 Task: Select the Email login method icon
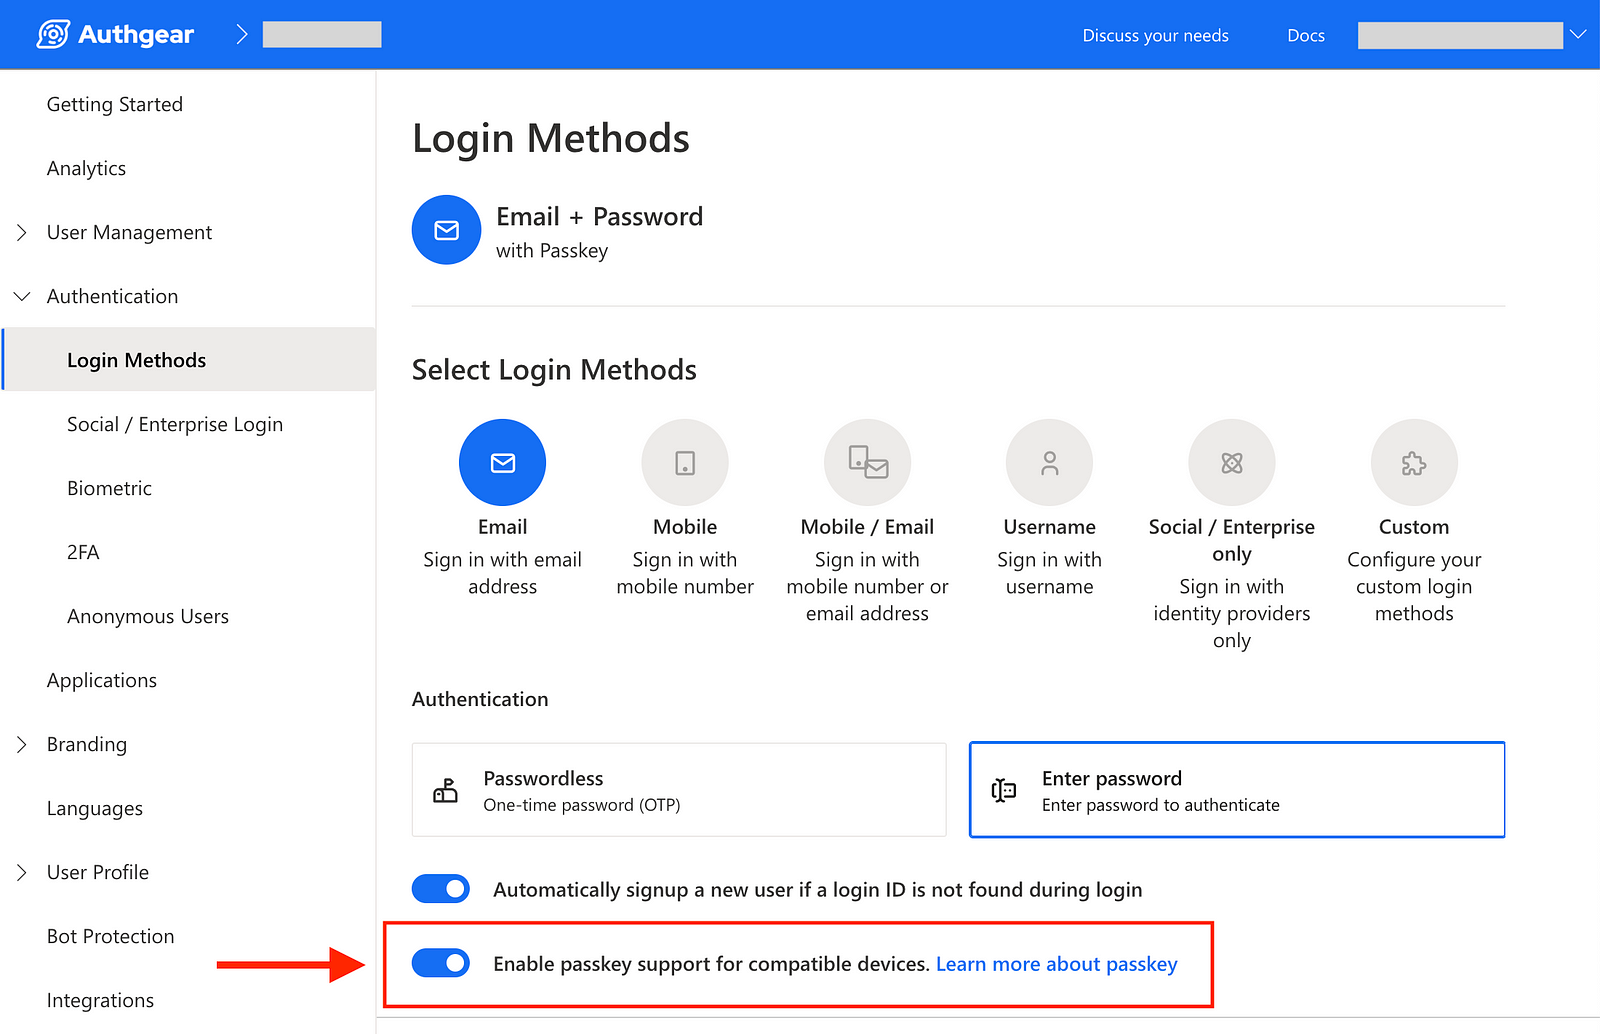502,462
